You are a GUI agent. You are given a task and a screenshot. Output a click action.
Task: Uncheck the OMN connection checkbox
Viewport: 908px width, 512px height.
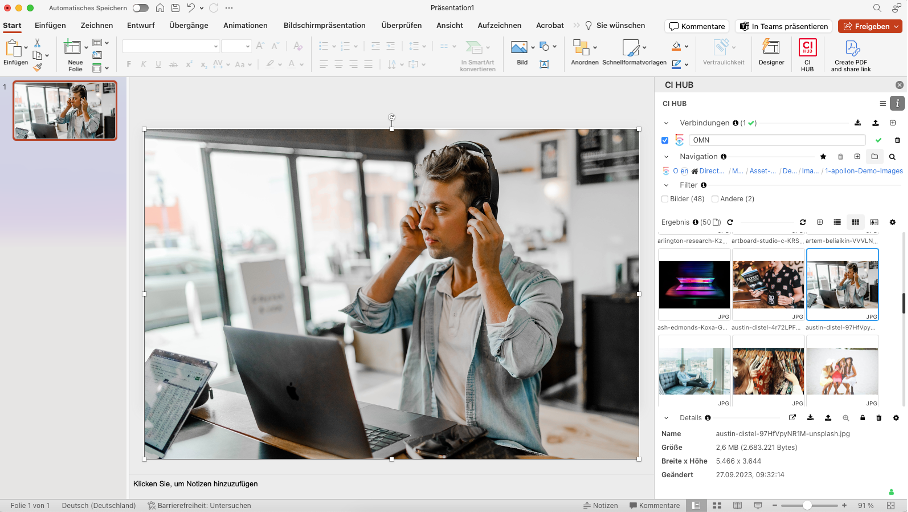(665, 140)
